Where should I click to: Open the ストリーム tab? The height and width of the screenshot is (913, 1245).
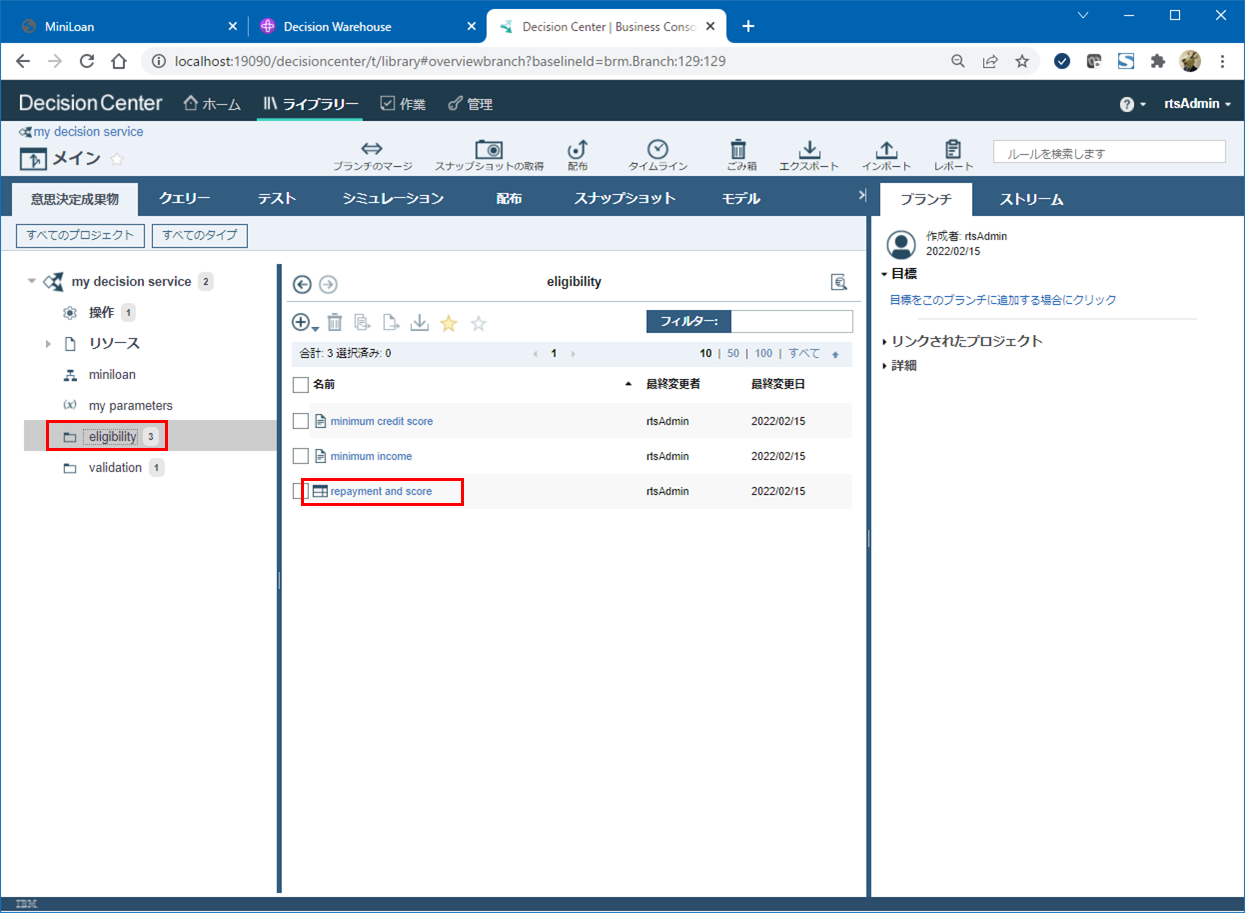click(x=1032, y=200)
